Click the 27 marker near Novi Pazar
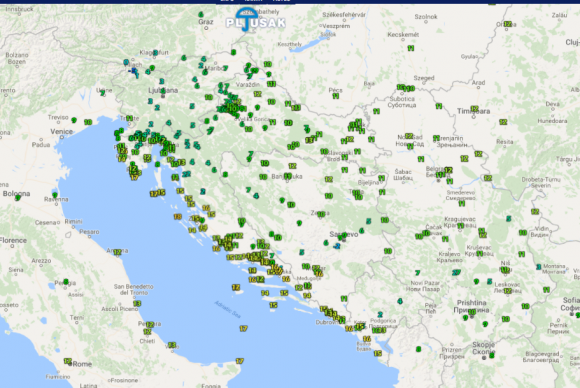Screen dimensions: 580x388 pos(456,273)
